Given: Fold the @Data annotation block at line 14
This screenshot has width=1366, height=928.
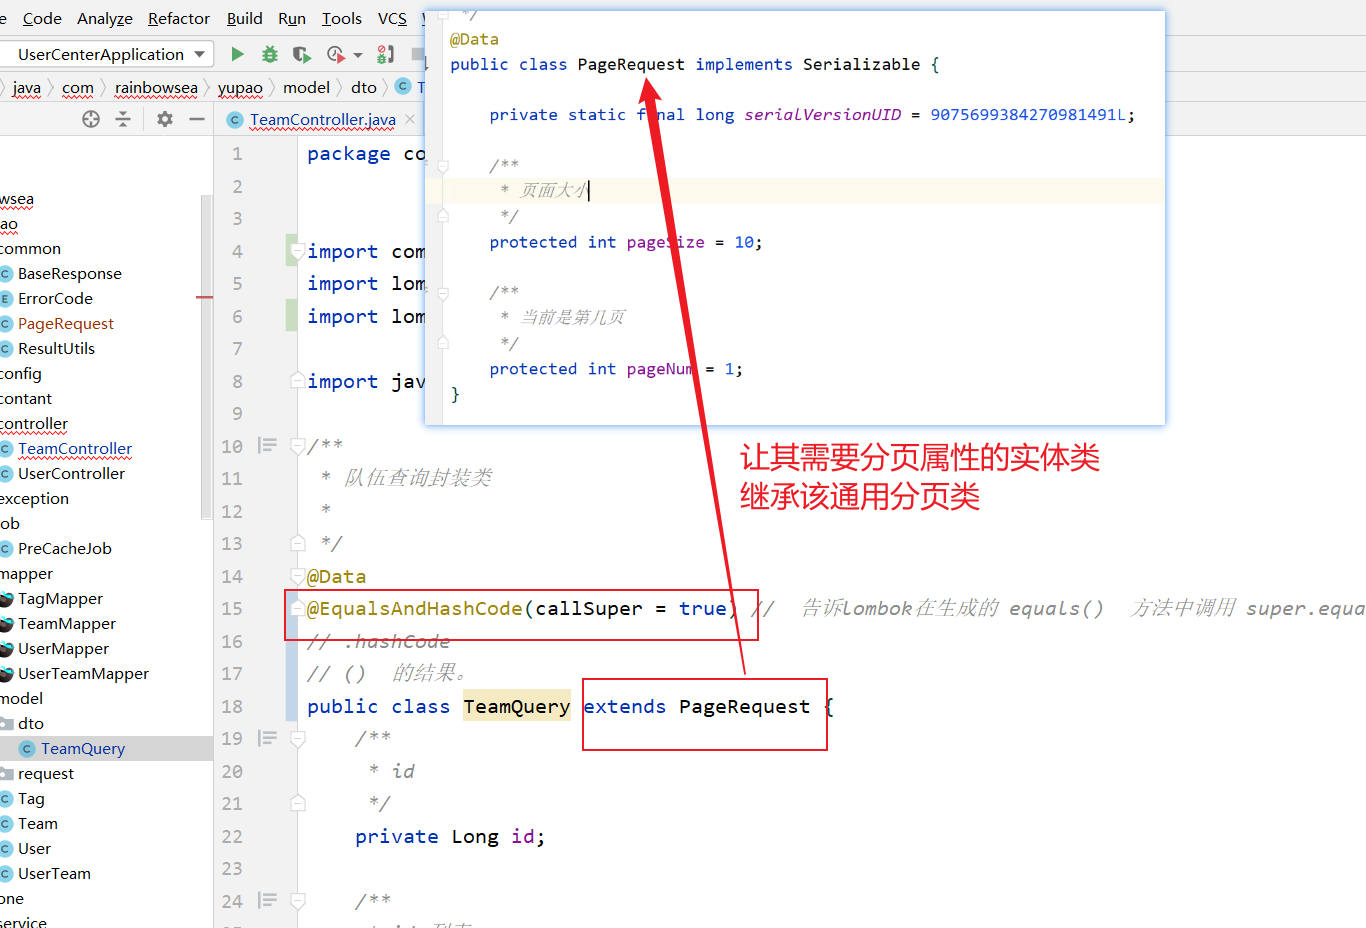Looking at the screenshot, I should [x=297, y=576].
